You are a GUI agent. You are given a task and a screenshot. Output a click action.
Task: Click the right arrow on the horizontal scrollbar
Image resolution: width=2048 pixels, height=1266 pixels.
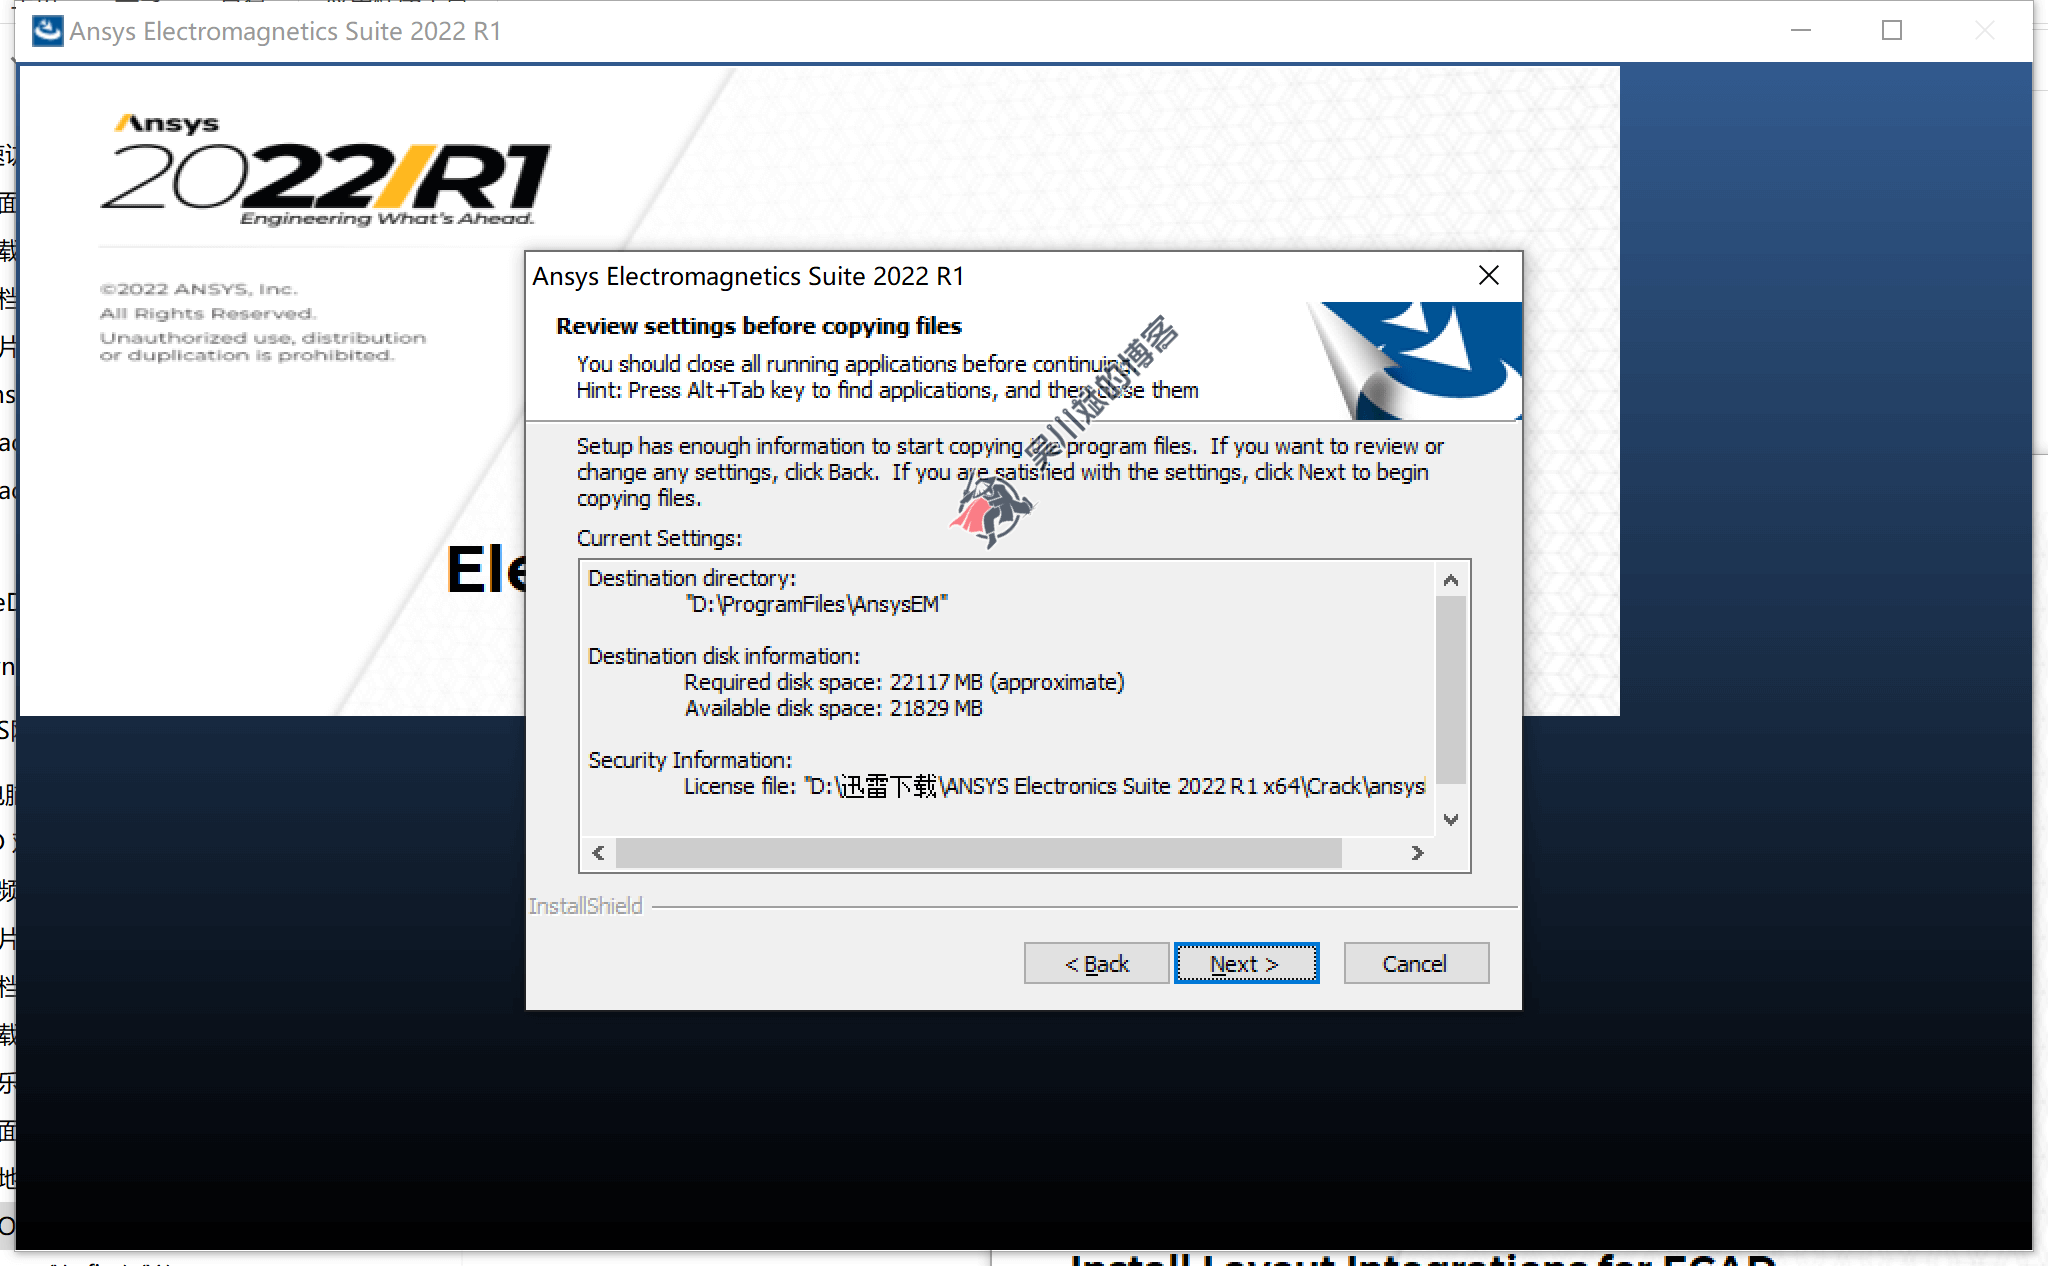click(x=1417, y=853)
